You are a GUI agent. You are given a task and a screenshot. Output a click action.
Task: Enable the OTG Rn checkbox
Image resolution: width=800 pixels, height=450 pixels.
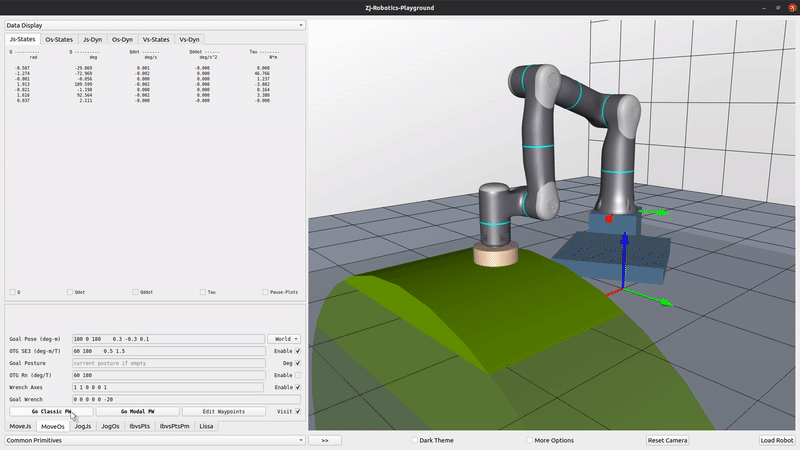[x=298, y=375]
